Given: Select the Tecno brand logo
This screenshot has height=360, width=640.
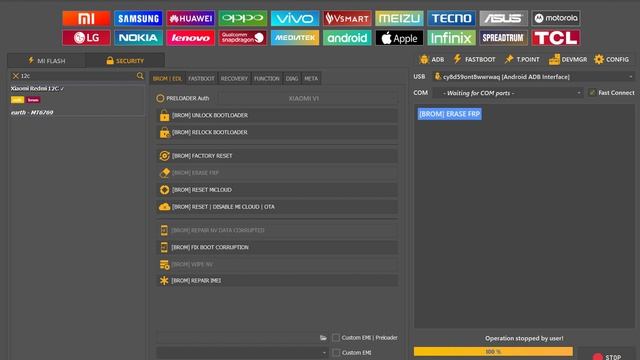Looking at the screenshot, I should point(451,18).
